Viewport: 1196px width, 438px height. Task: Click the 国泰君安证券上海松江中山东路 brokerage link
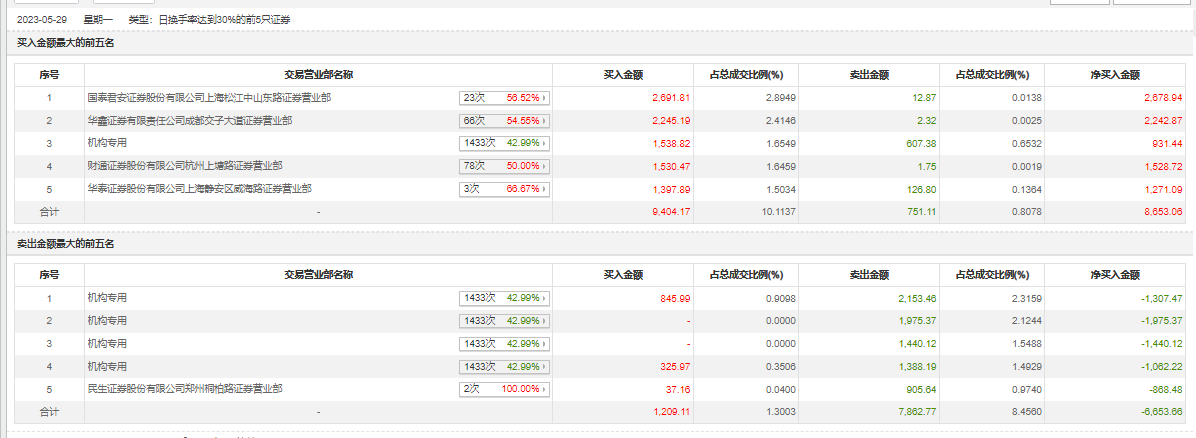[x=209, y=98]
